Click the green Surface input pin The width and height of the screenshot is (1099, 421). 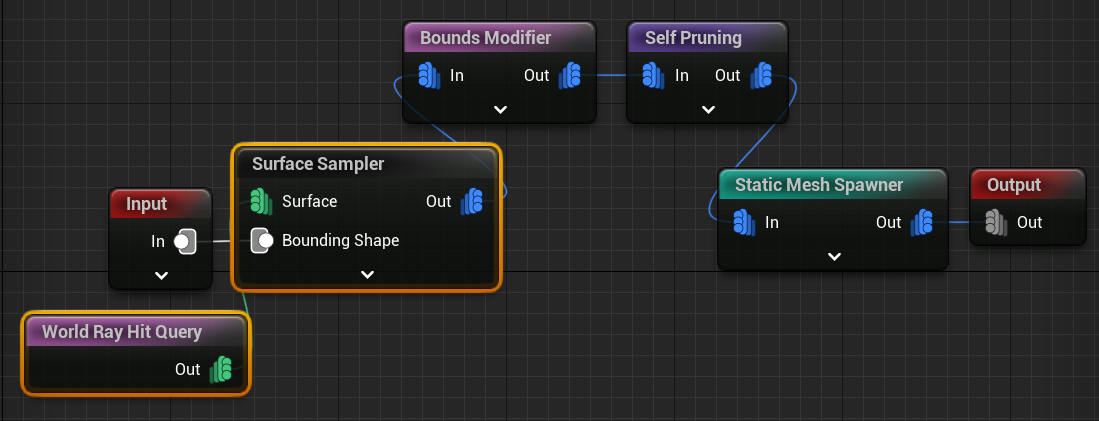[261, 202]
